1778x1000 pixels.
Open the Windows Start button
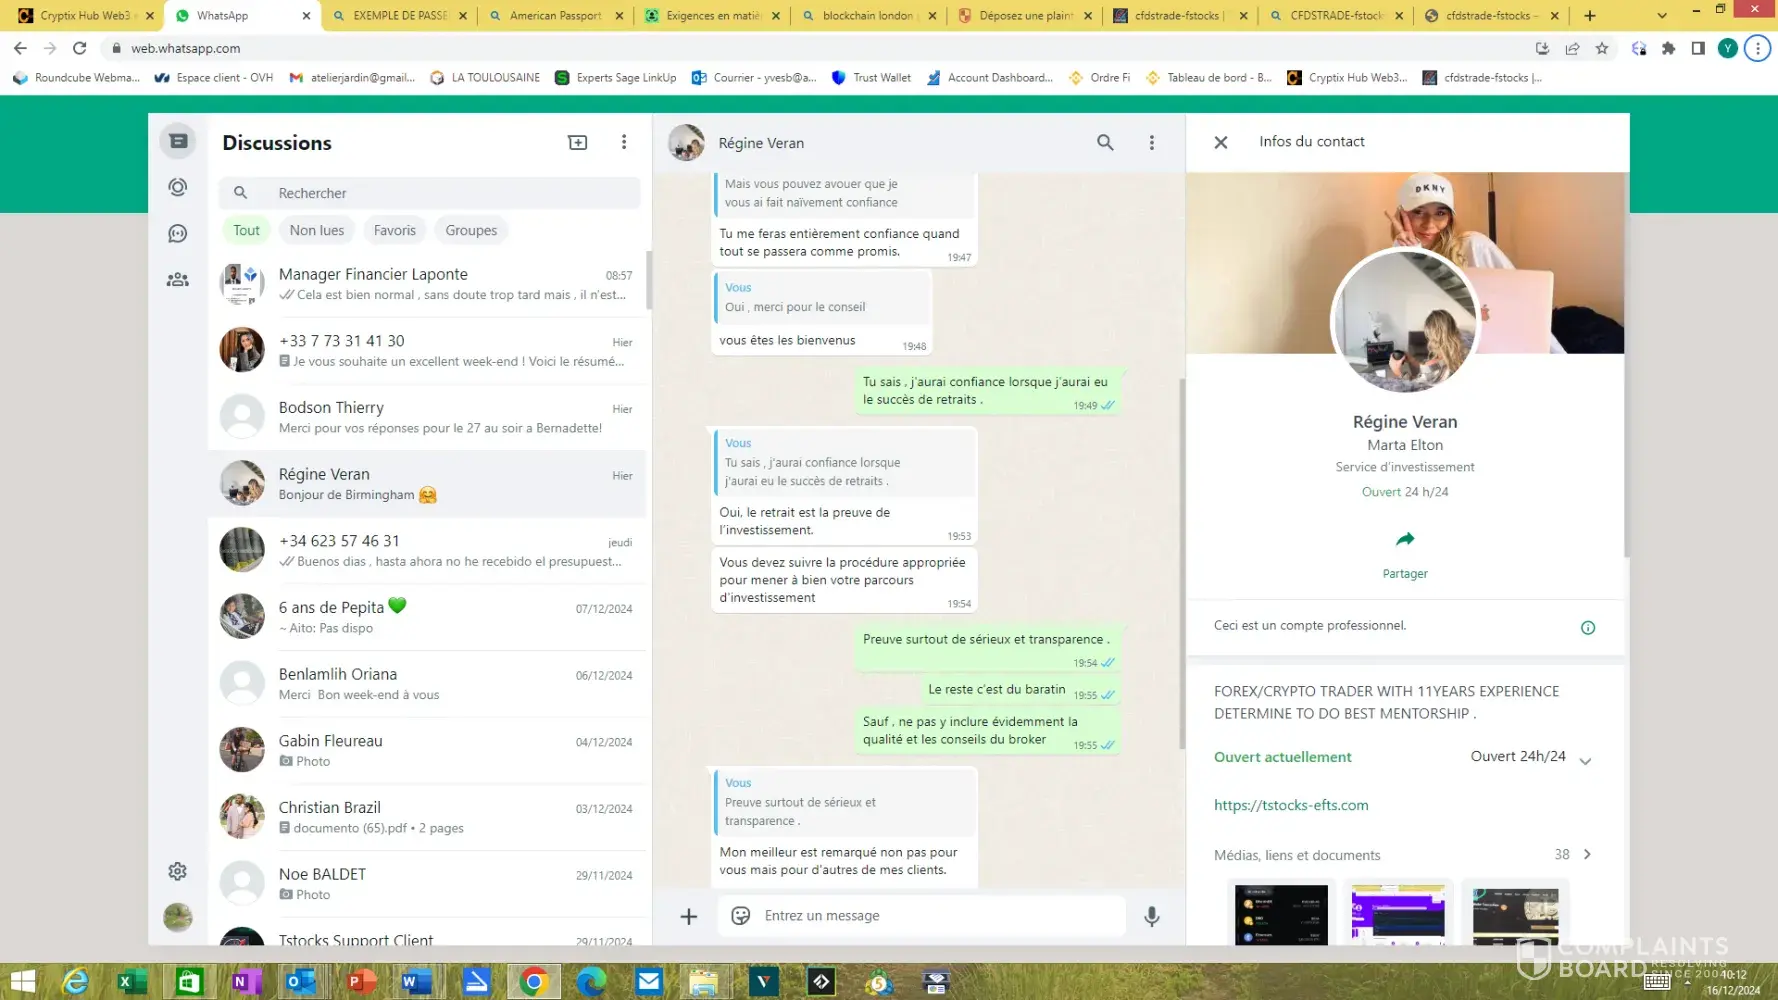click(x=22, y=982)
